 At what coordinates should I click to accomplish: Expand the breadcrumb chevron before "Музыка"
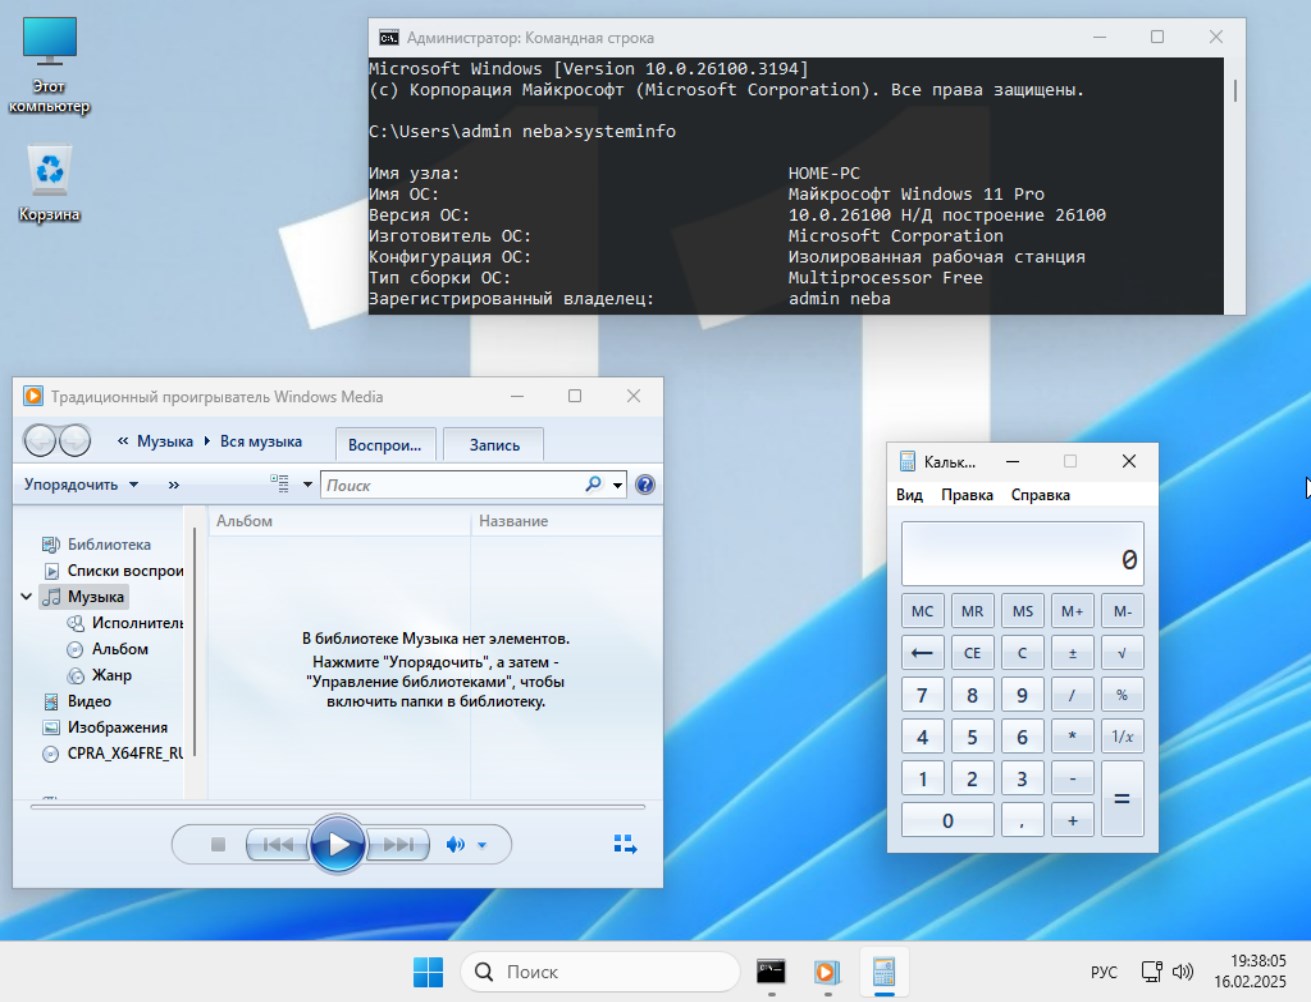(x=123, y=441)
